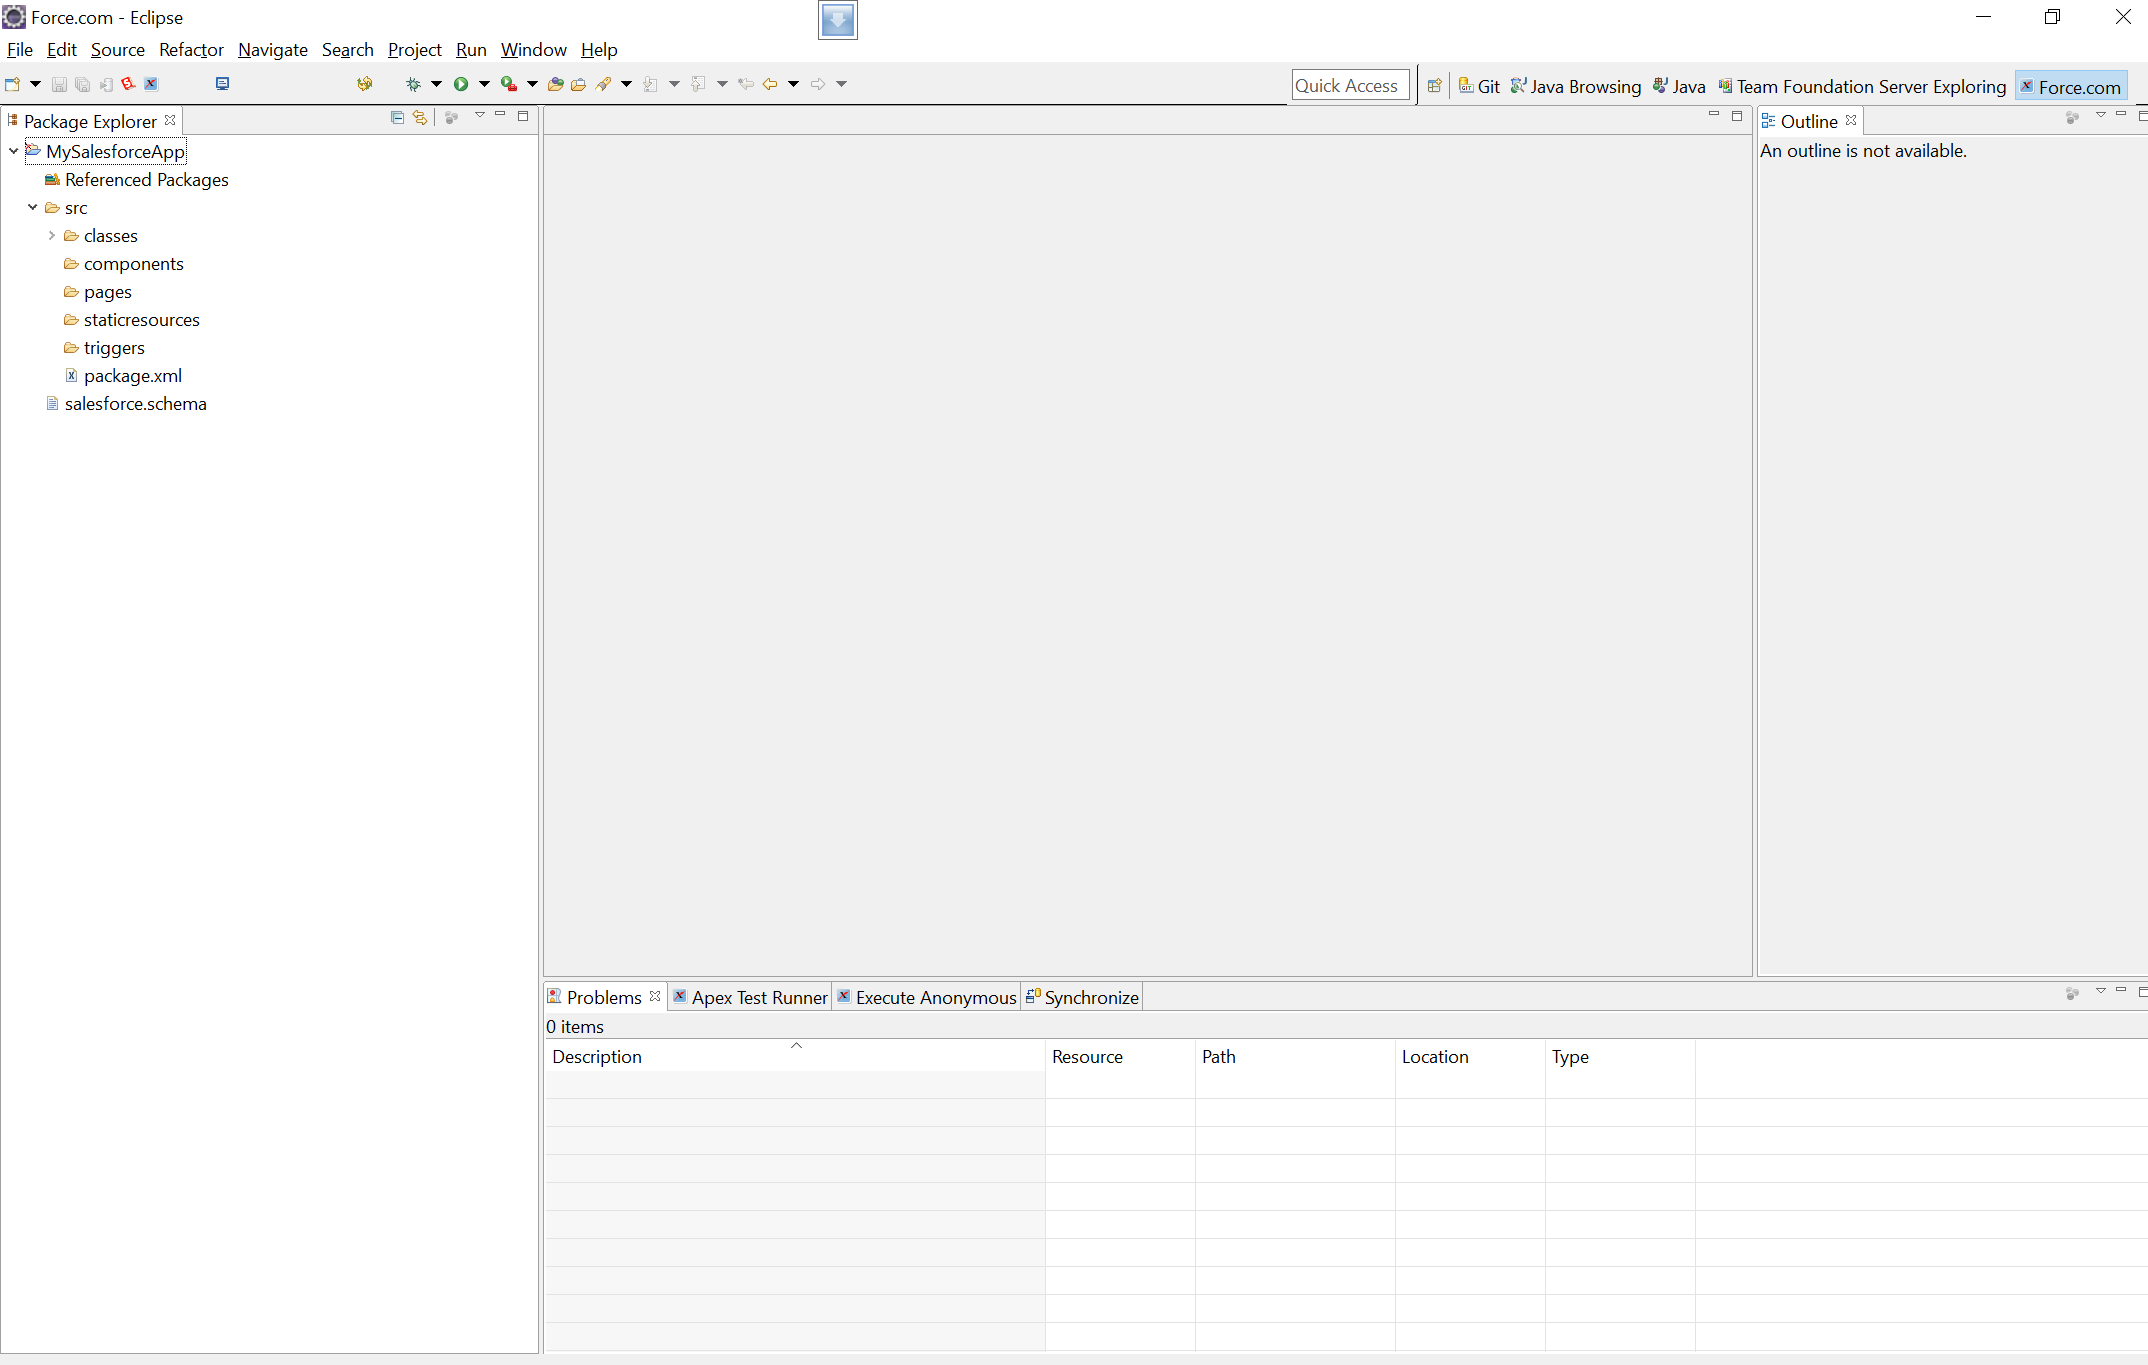This screenshot has width=2148, height=1365.
Task: Click Collapse All icon in Package Explorer
Action: pyautogui.click(x=397, y=117)
